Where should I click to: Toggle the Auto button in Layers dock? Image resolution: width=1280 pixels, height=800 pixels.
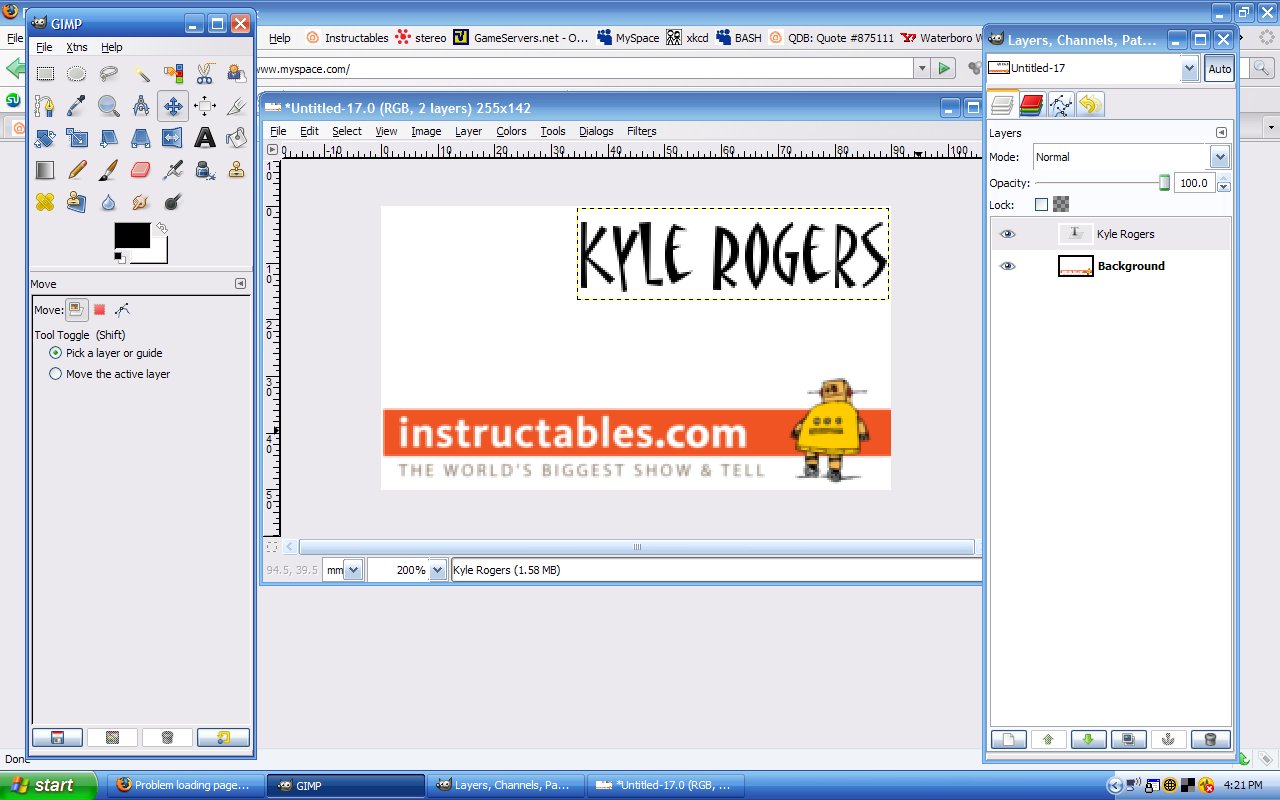pyautogui.click(x=1219, y=69)
